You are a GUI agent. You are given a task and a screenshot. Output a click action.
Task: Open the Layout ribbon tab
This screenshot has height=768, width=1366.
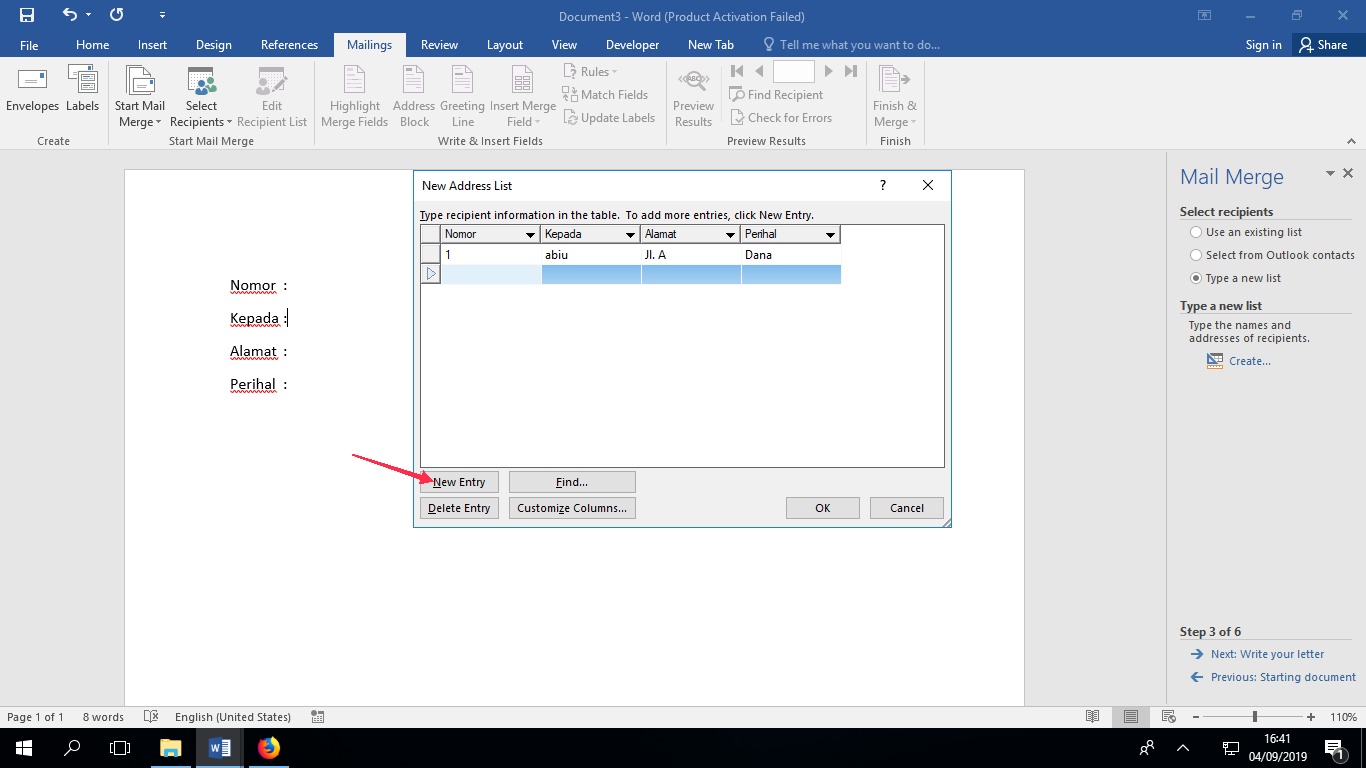coord(504,45)
